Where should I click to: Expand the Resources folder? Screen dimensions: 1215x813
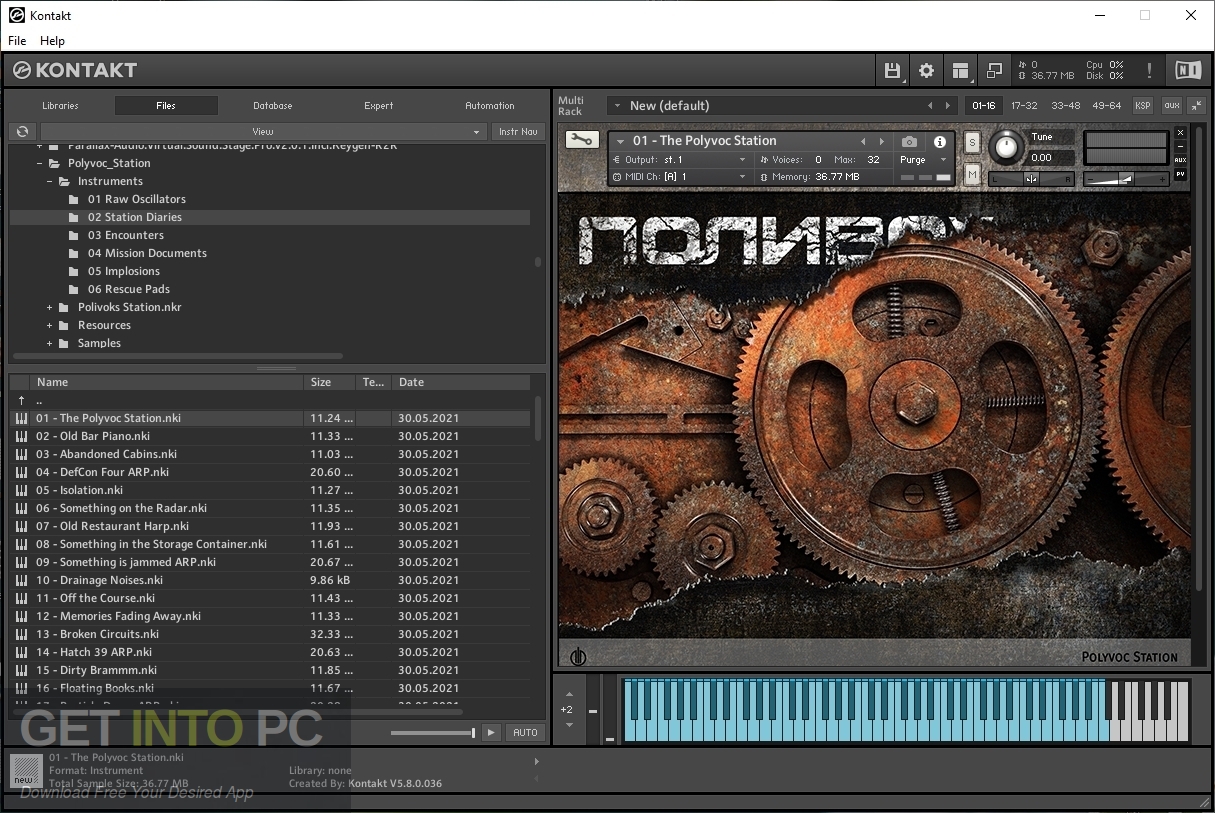click(x=49, y=325)
